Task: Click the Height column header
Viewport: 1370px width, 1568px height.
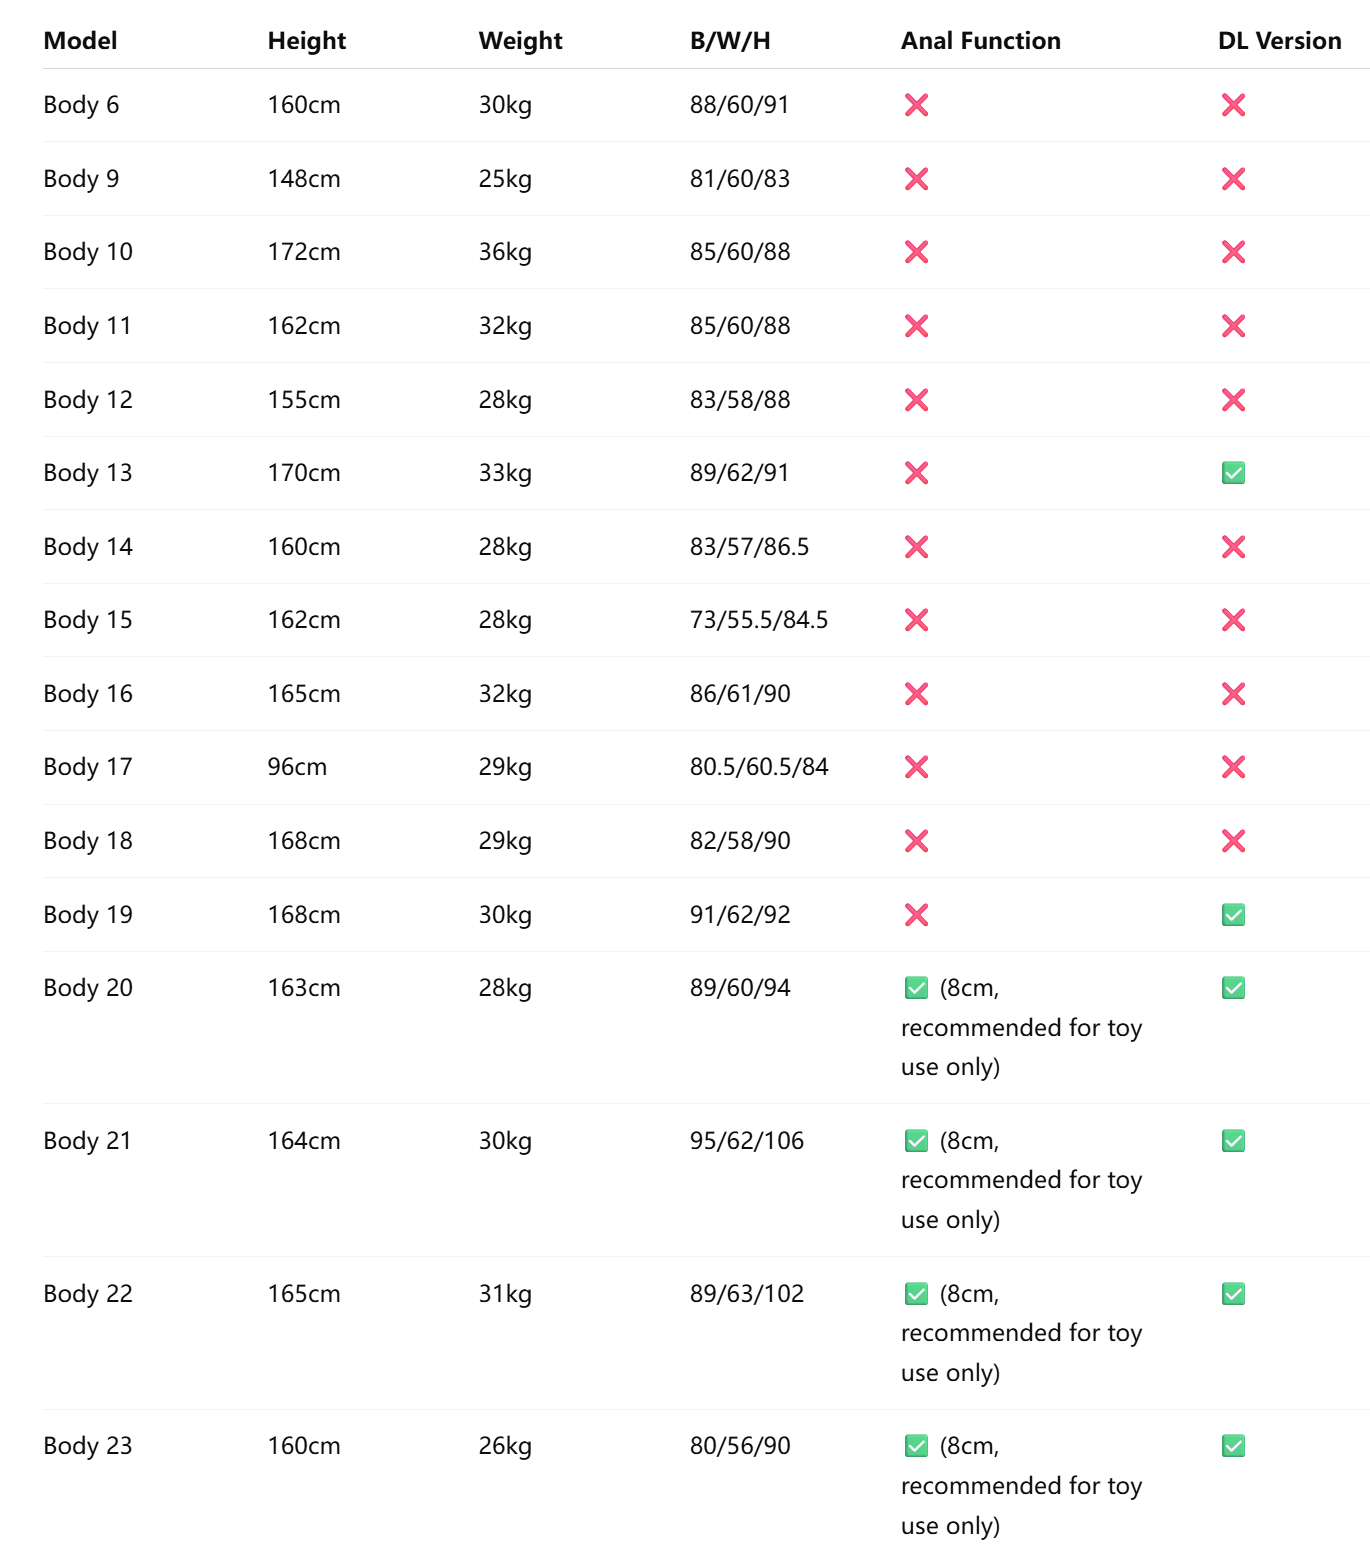Action: (306, 41)
